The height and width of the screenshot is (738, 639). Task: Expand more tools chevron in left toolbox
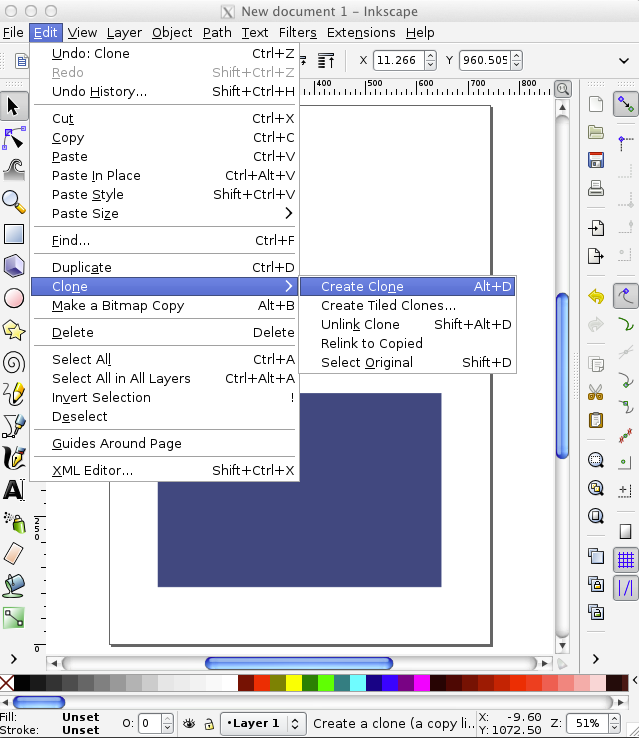(x=14, y=659)
